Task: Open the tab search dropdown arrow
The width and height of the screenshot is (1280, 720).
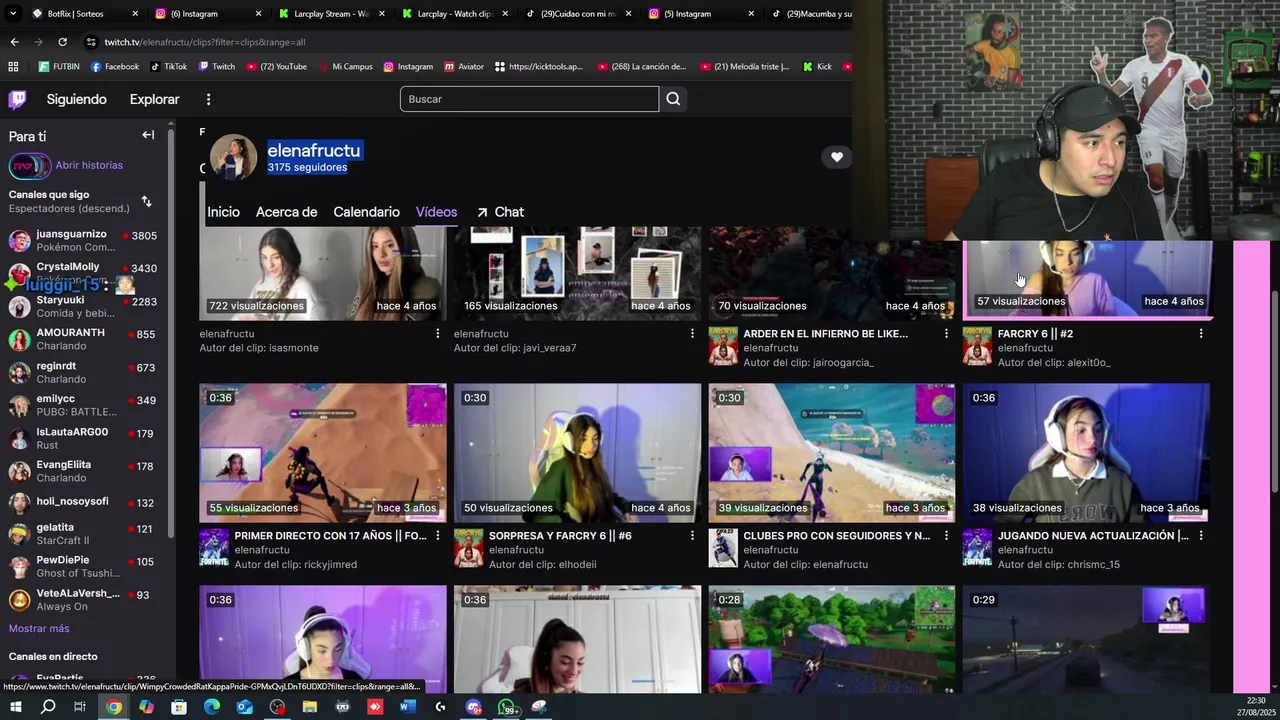Action: 12,14
